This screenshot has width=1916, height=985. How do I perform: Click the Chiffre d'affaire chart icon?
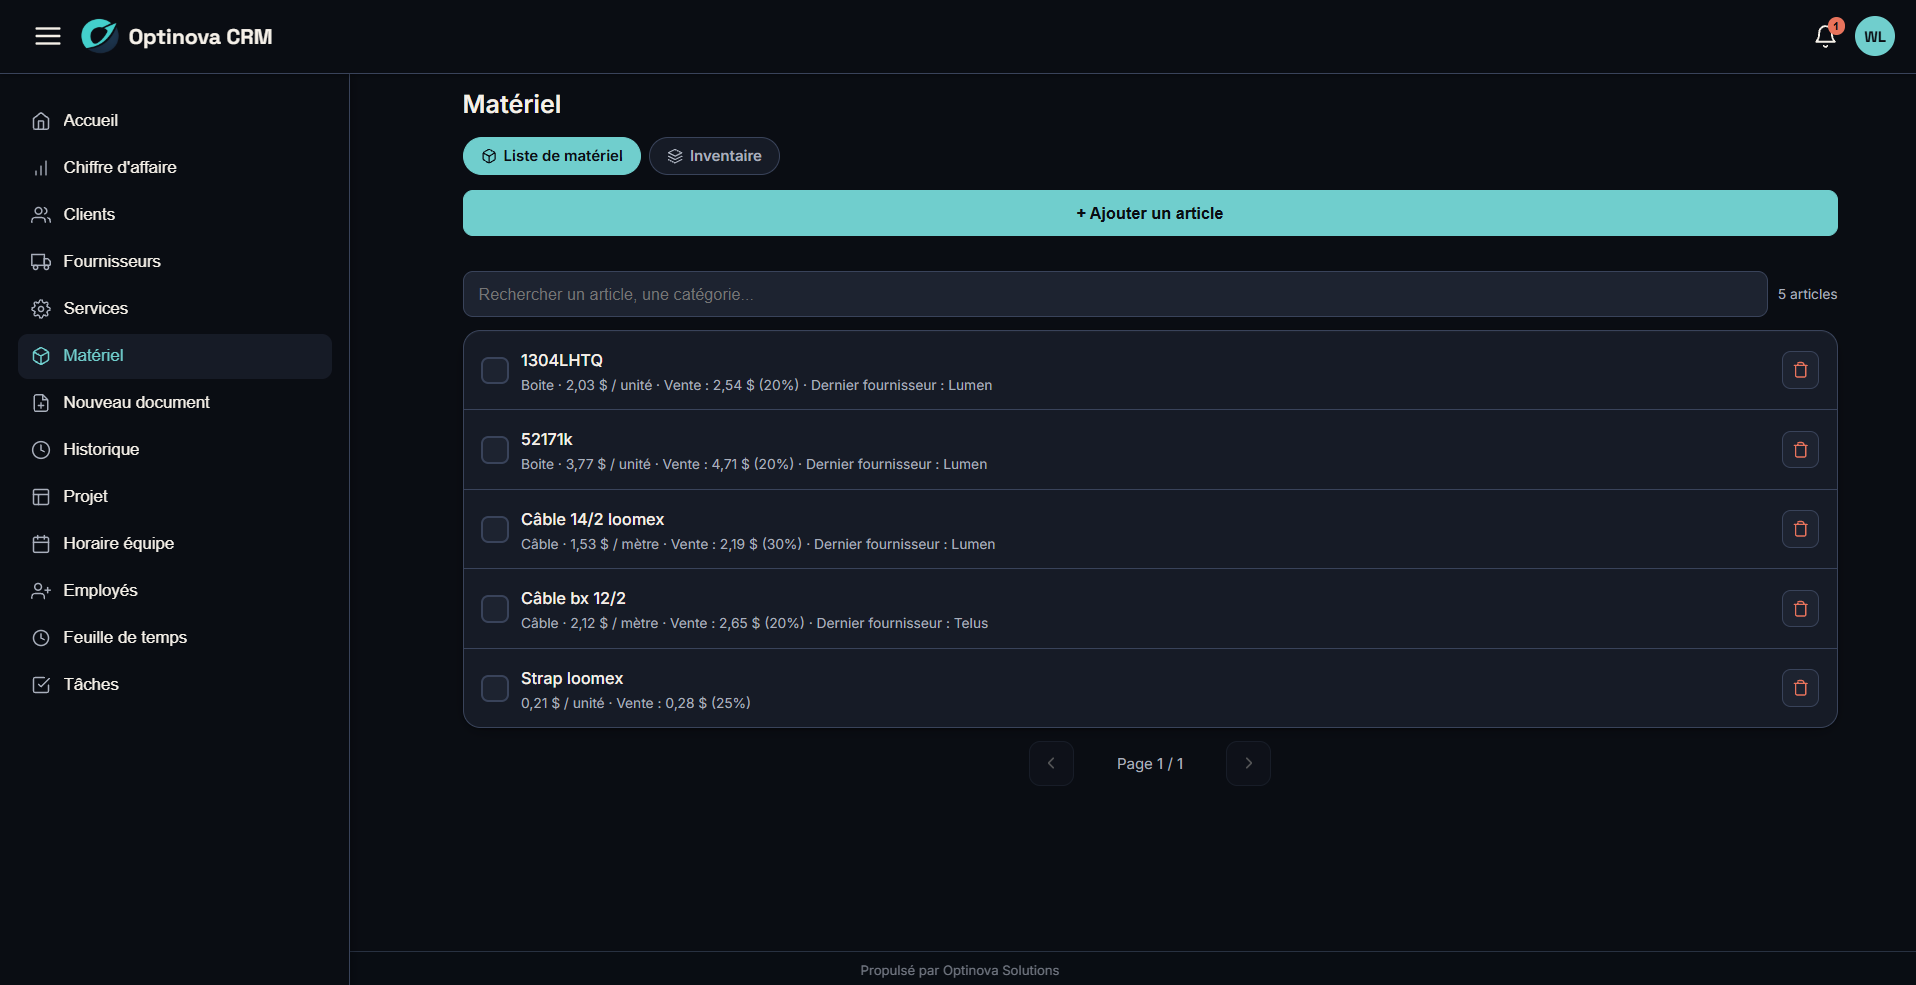(41, 168)
